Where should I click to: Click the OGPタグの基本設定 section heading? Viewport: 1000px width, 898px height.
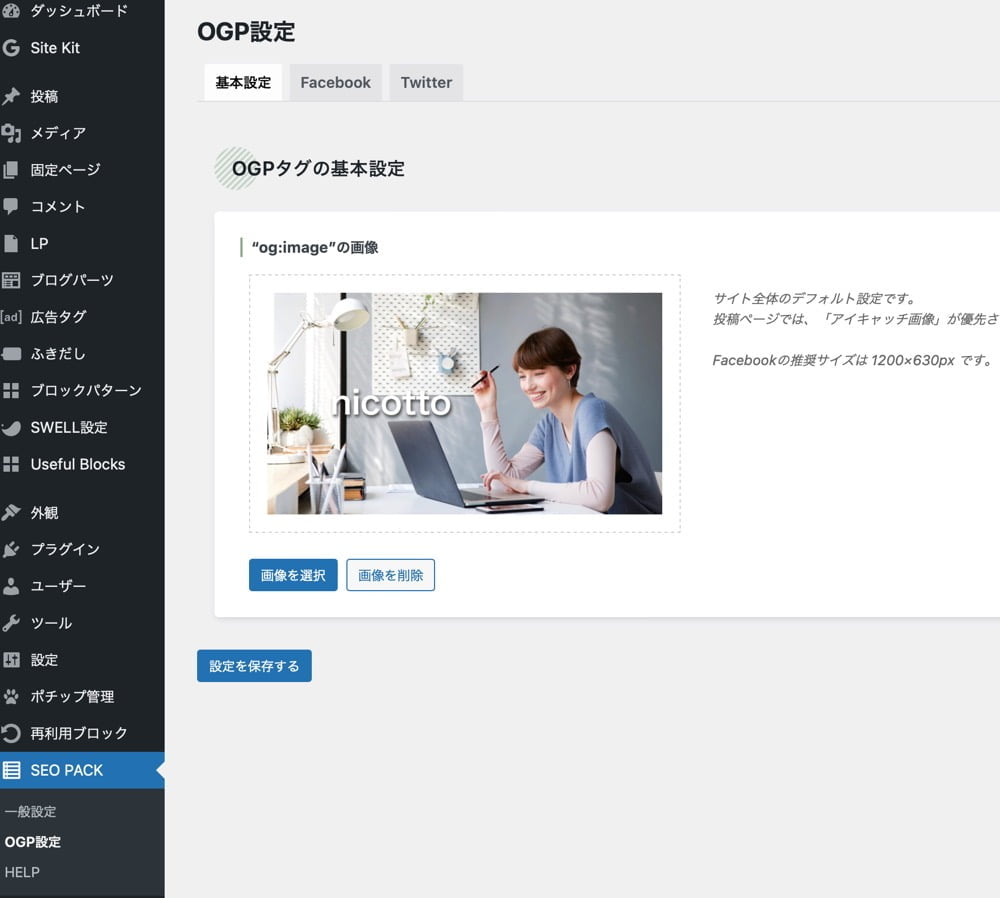[x=318, y=168]
